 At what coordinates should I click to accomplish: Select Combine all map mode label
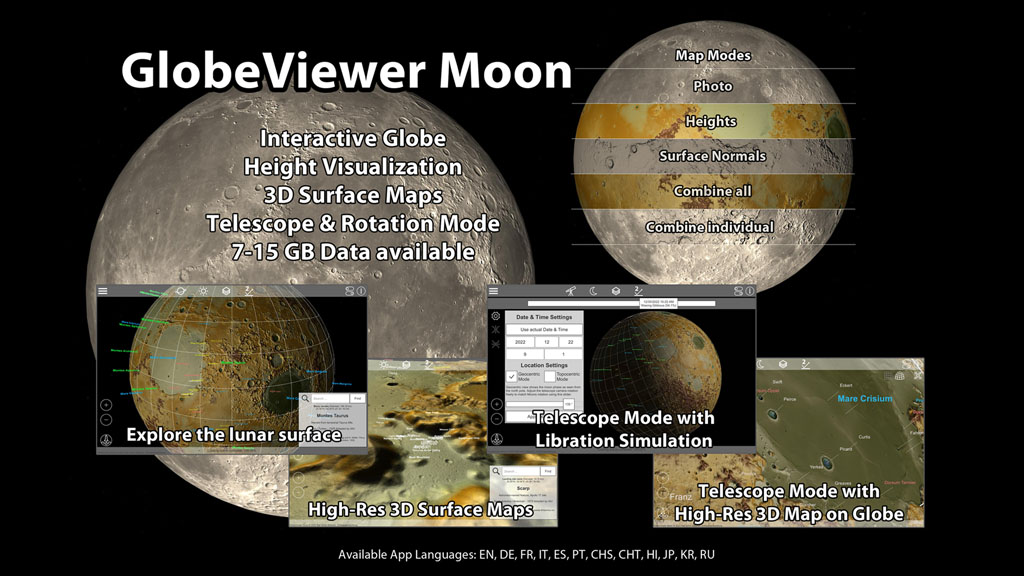712,191
